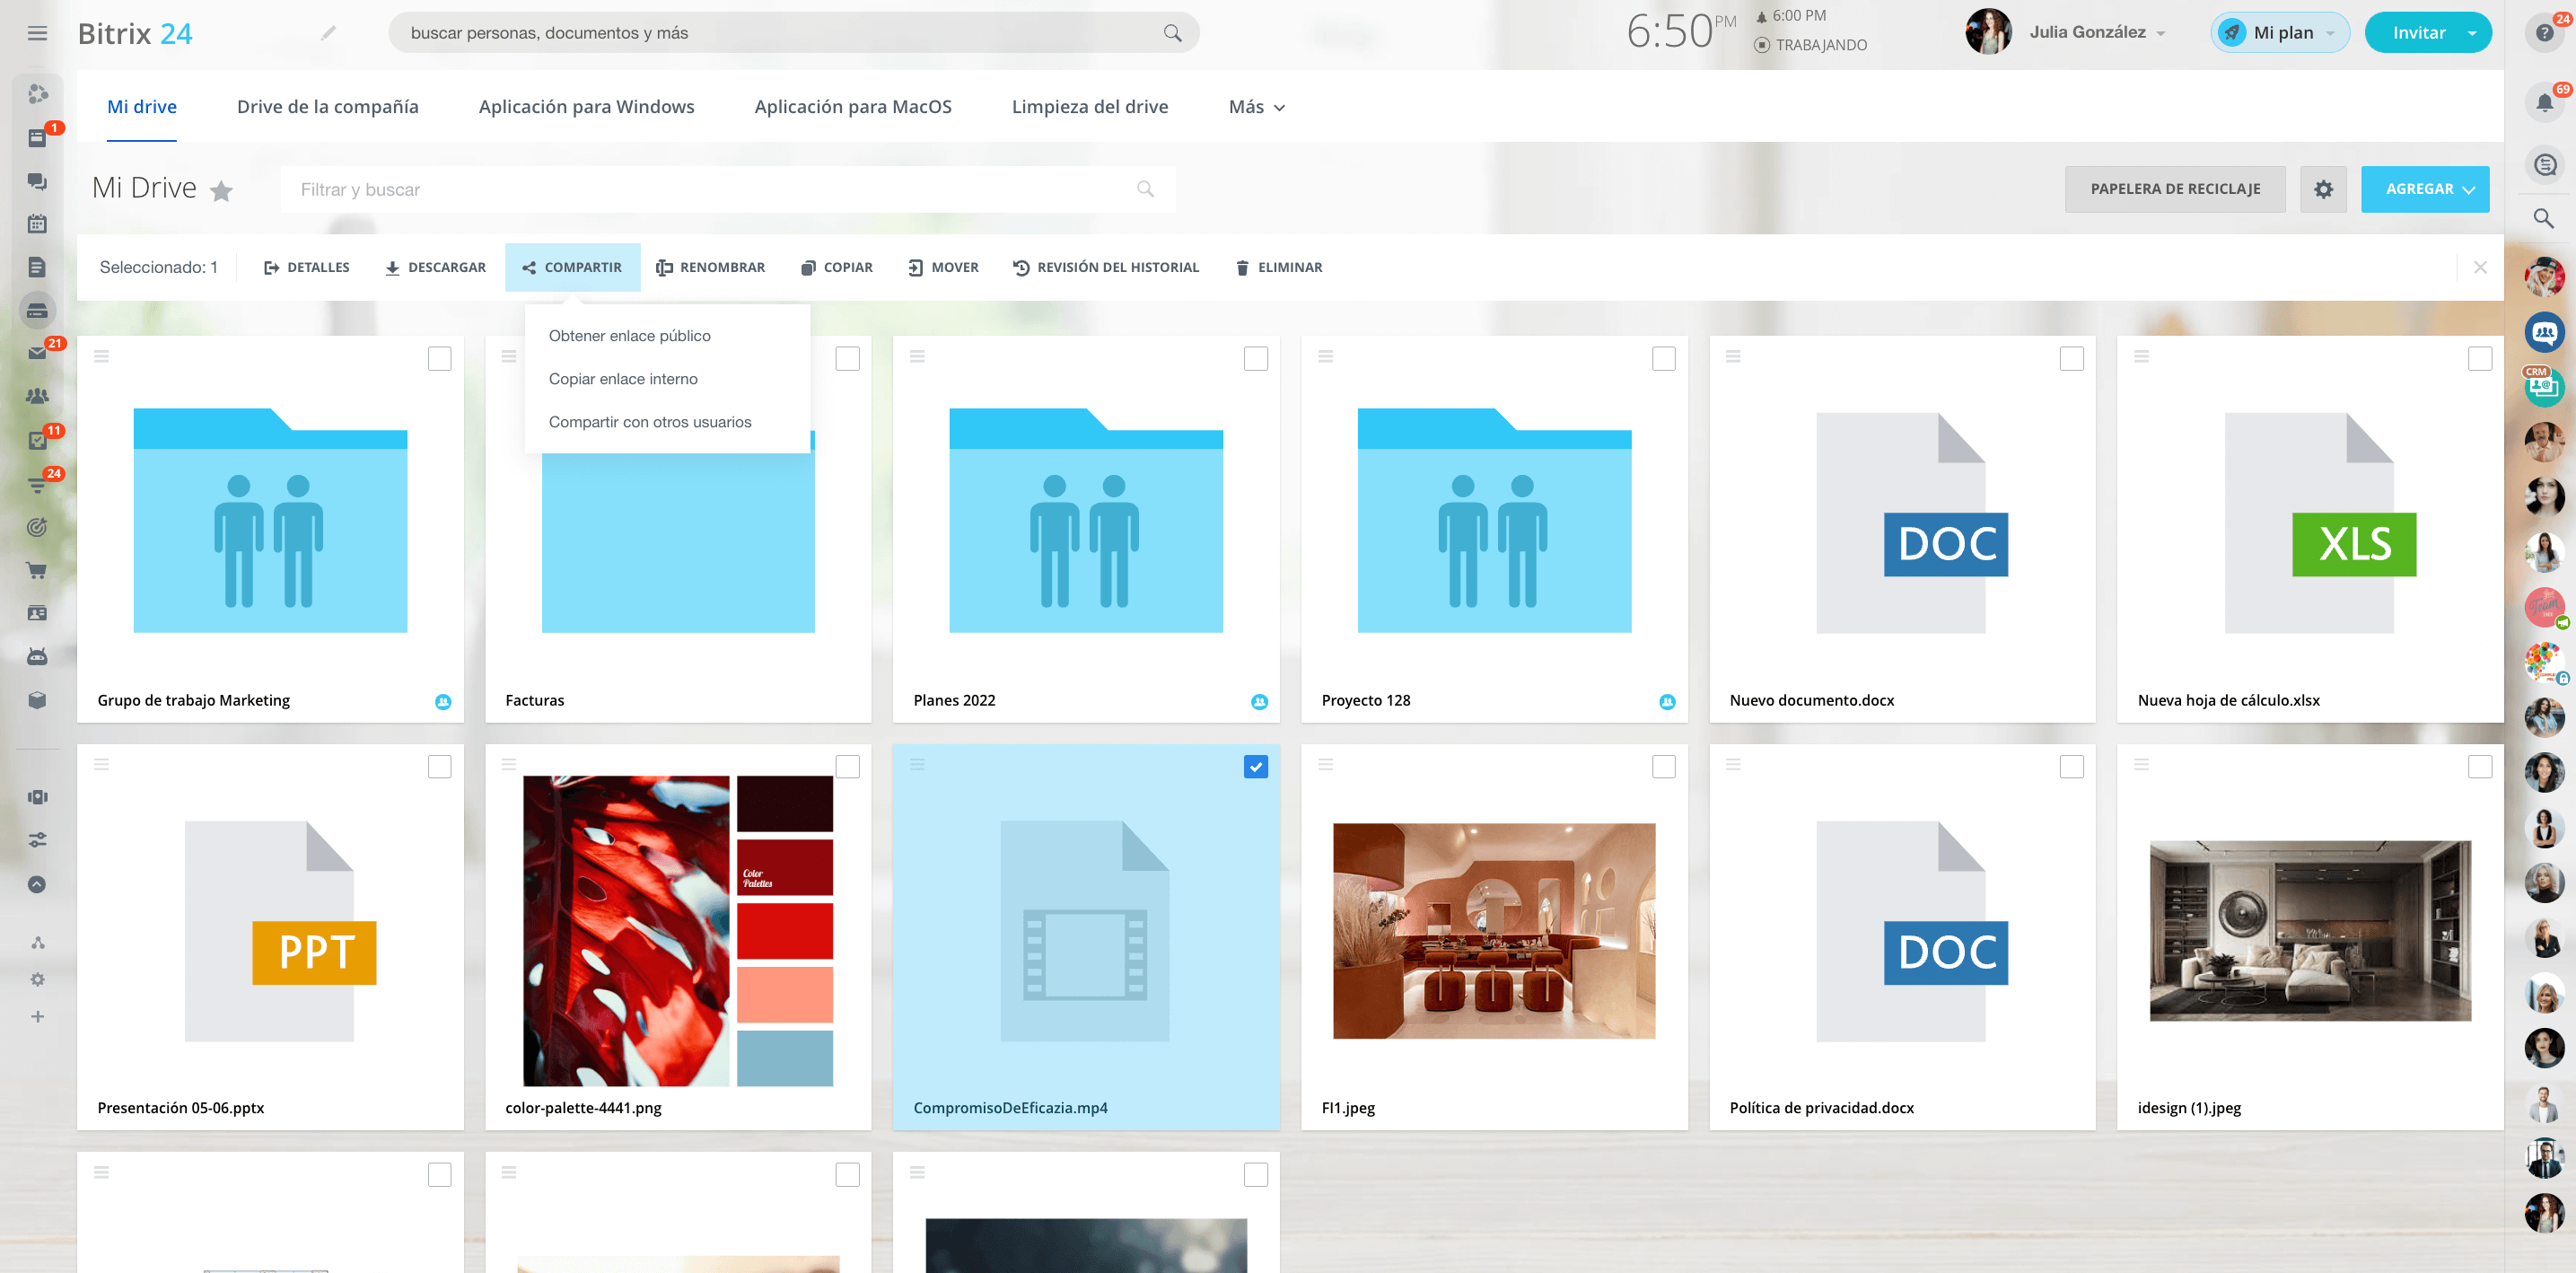2576x1273 pixels.
Task: Click Descargar in the action bar
Action: tap(436, 267)
